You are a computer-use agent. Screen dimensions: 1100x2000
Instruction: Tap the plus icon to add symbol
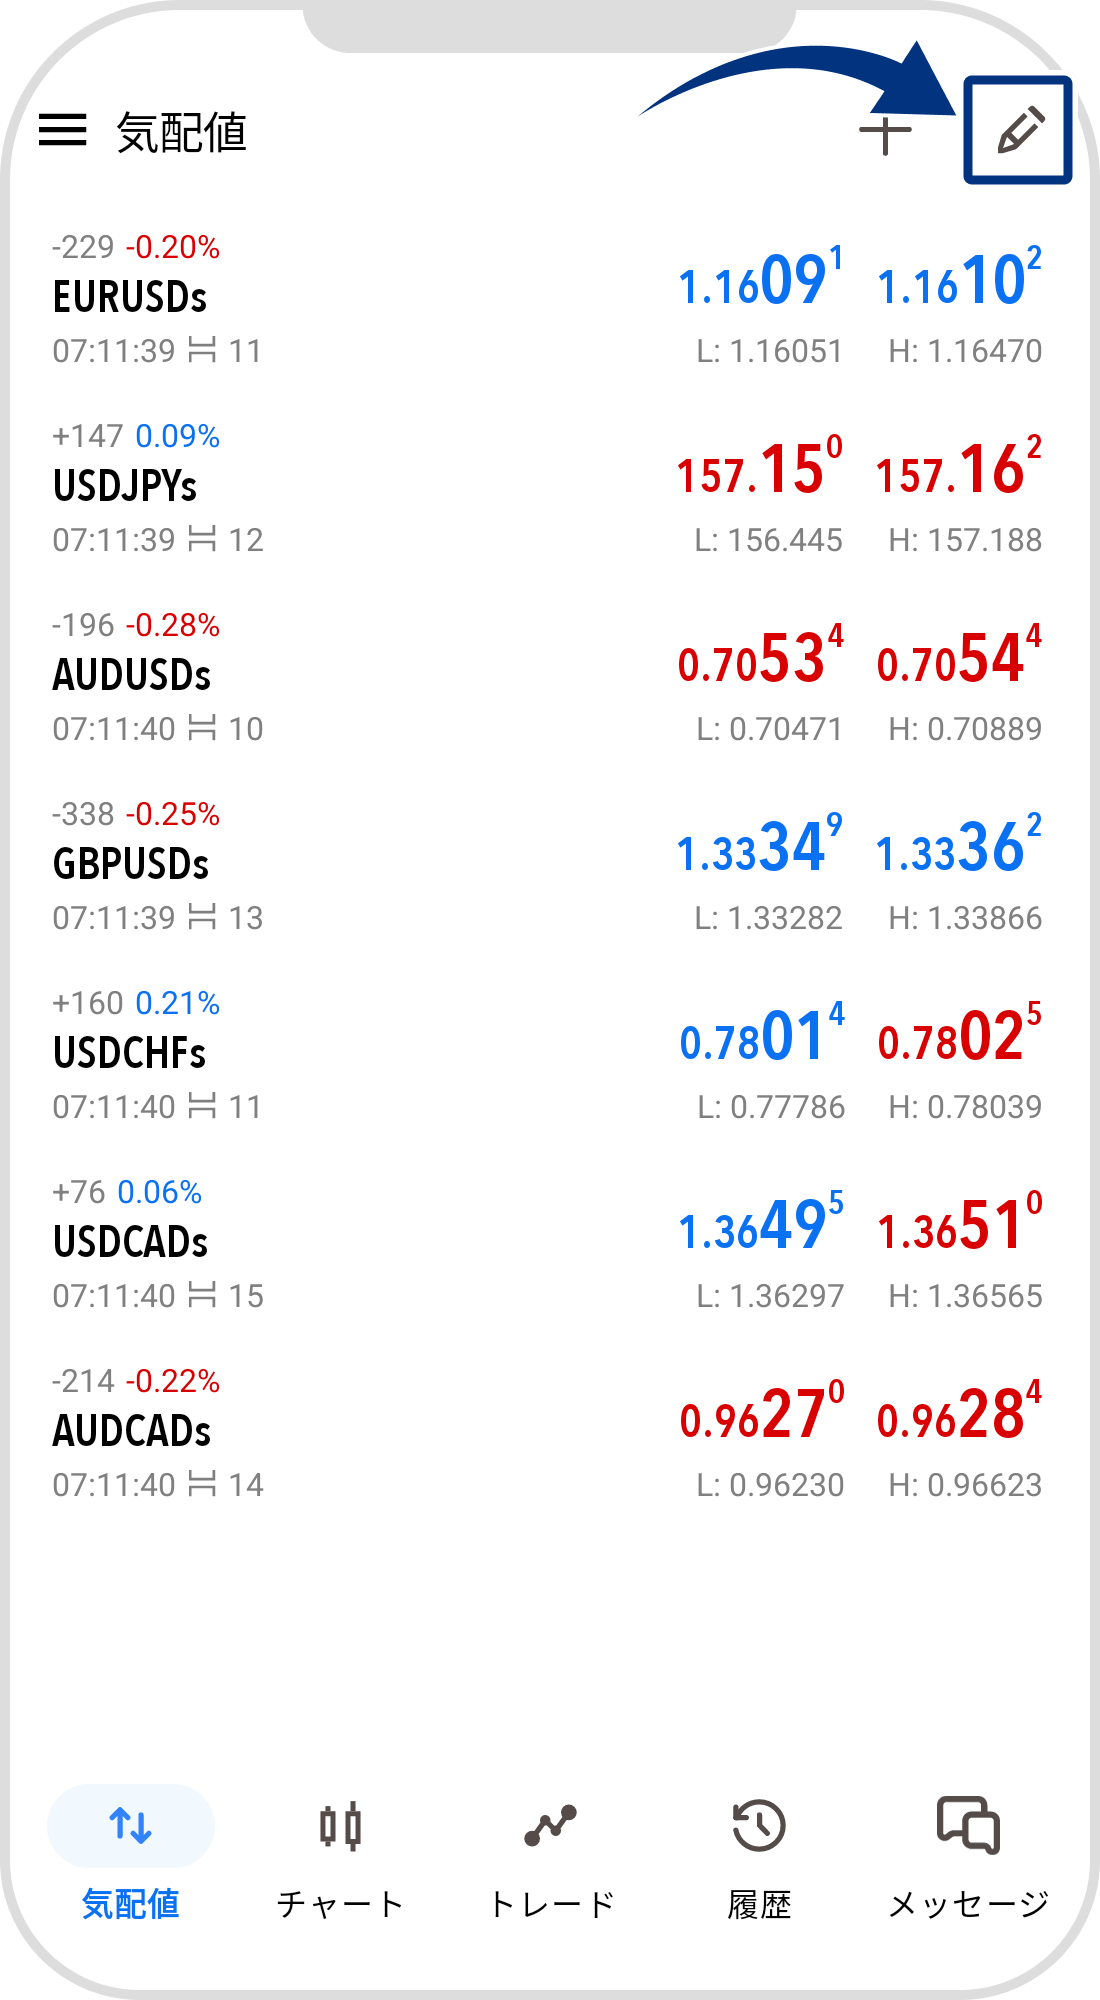pyautogui.click(x=885, y=134)
